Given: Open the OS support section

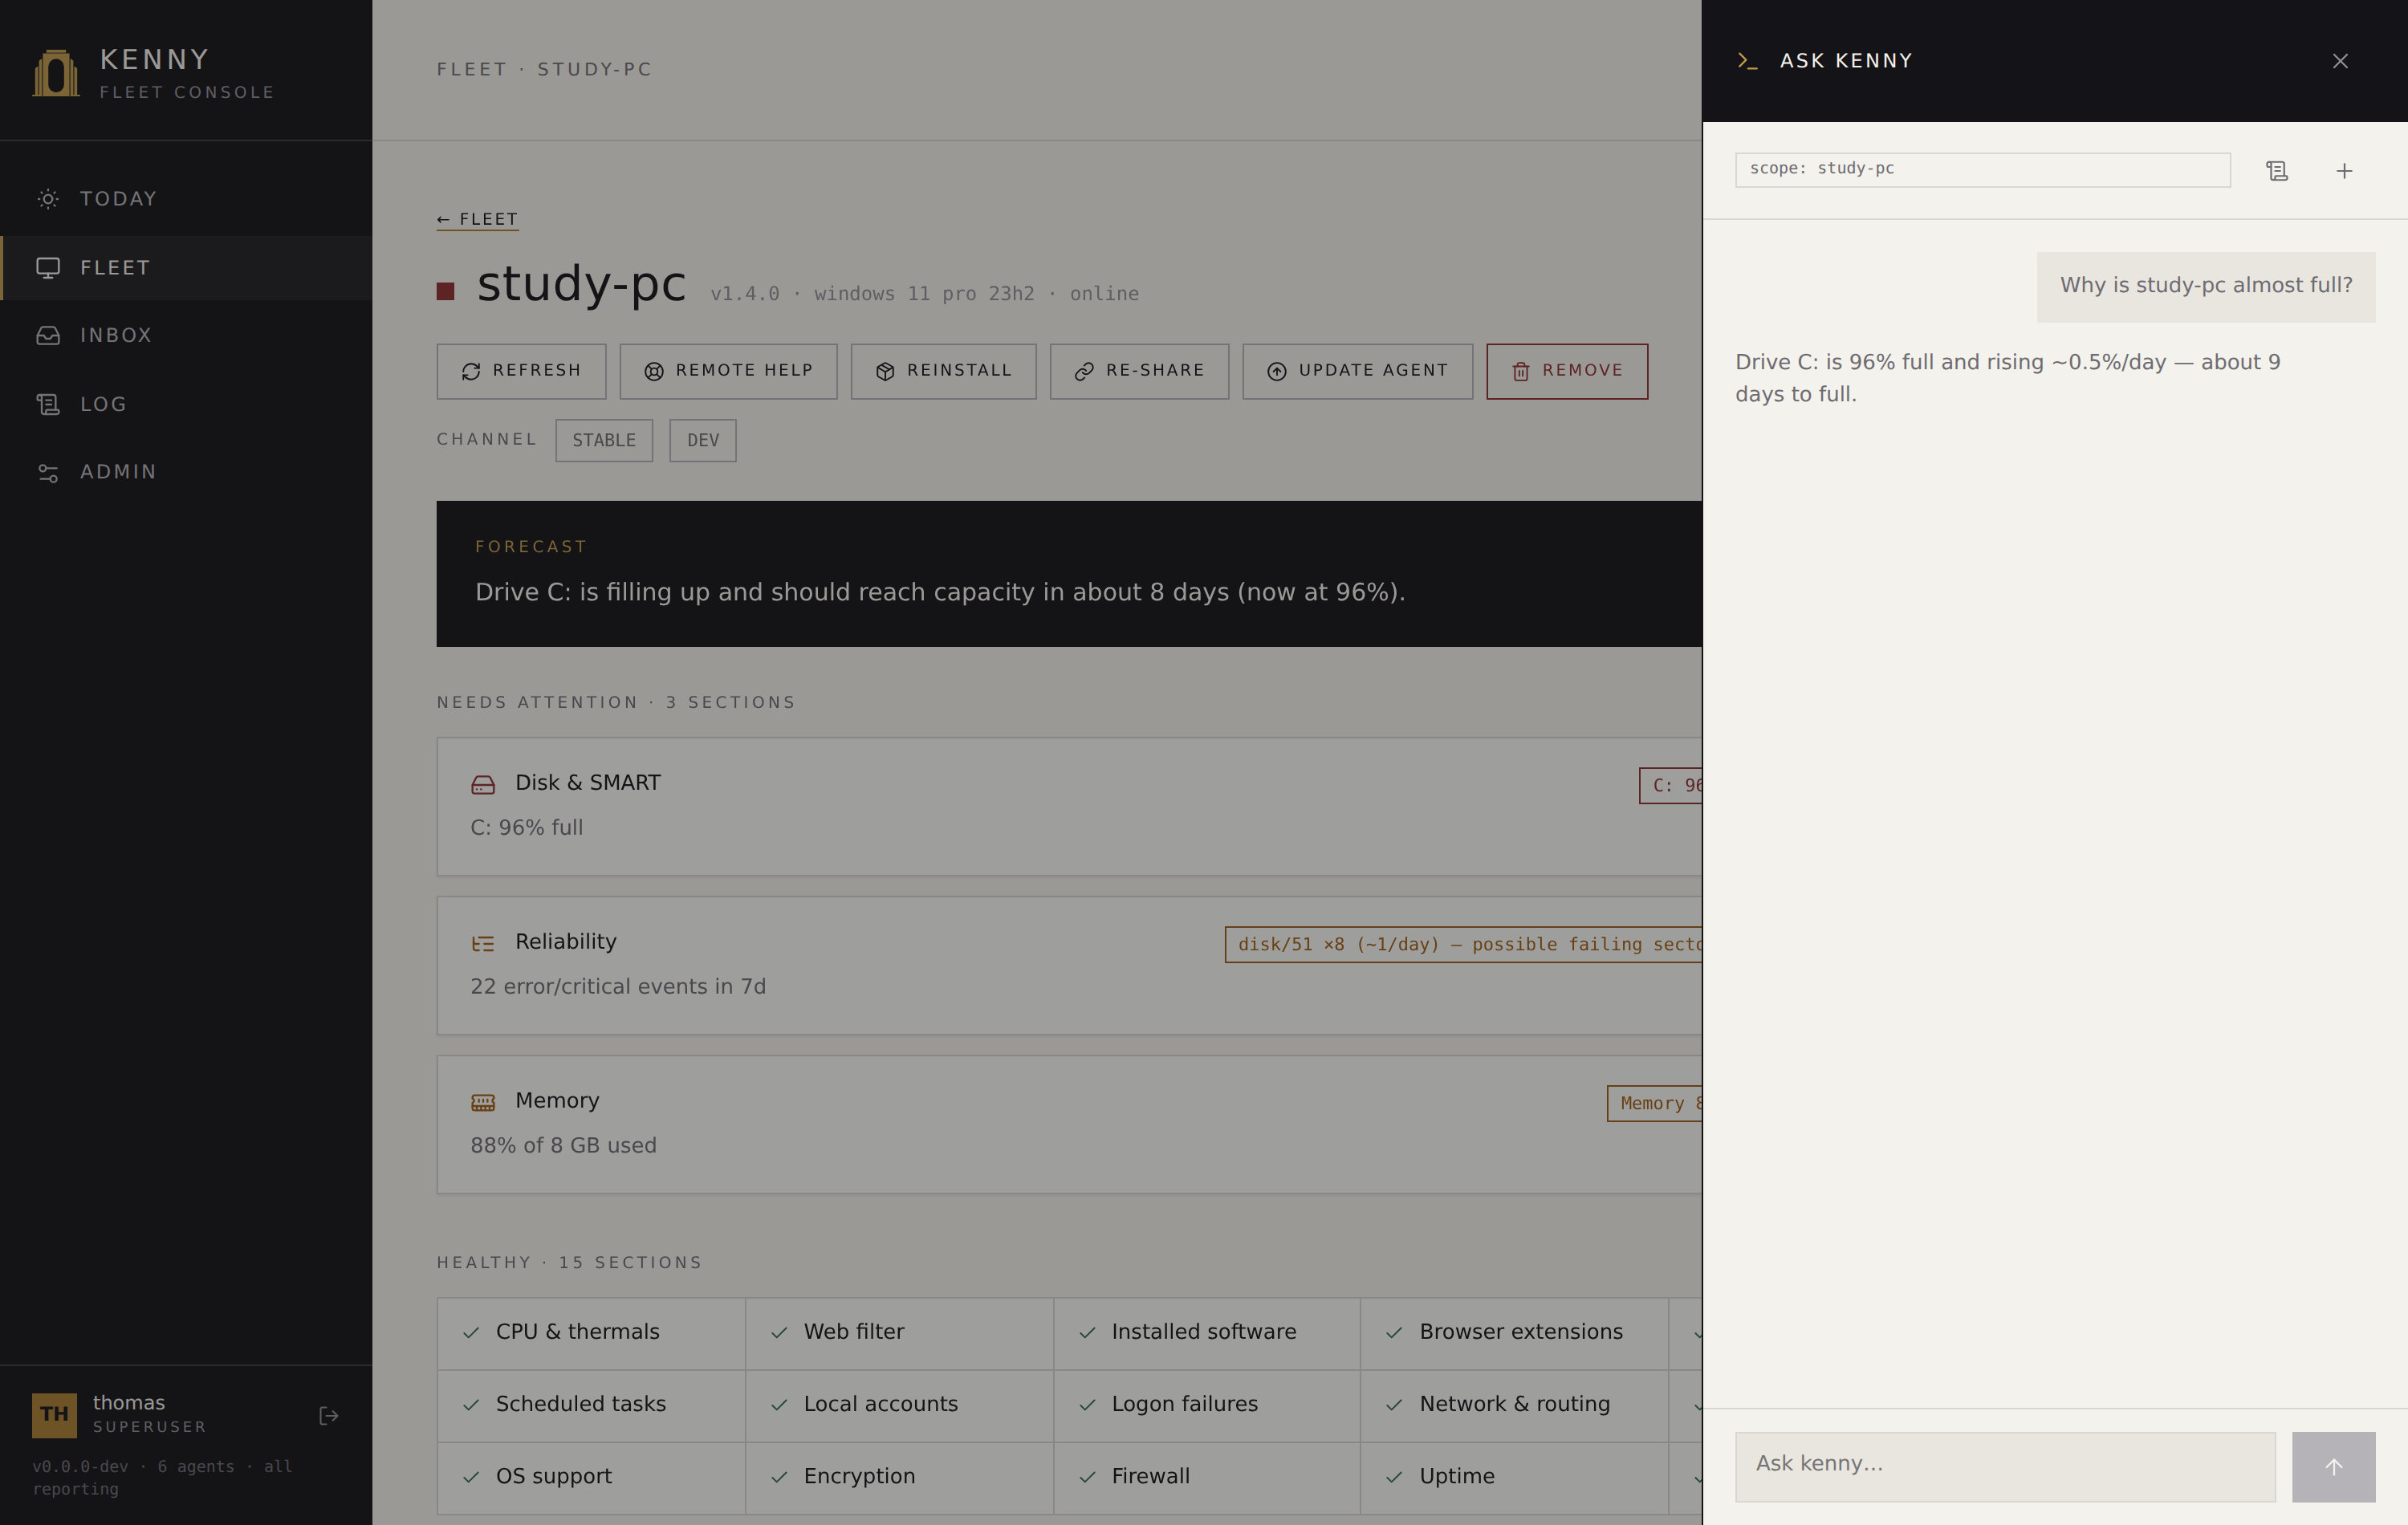Looking at the screenshot, I should tap(591, 1477).
